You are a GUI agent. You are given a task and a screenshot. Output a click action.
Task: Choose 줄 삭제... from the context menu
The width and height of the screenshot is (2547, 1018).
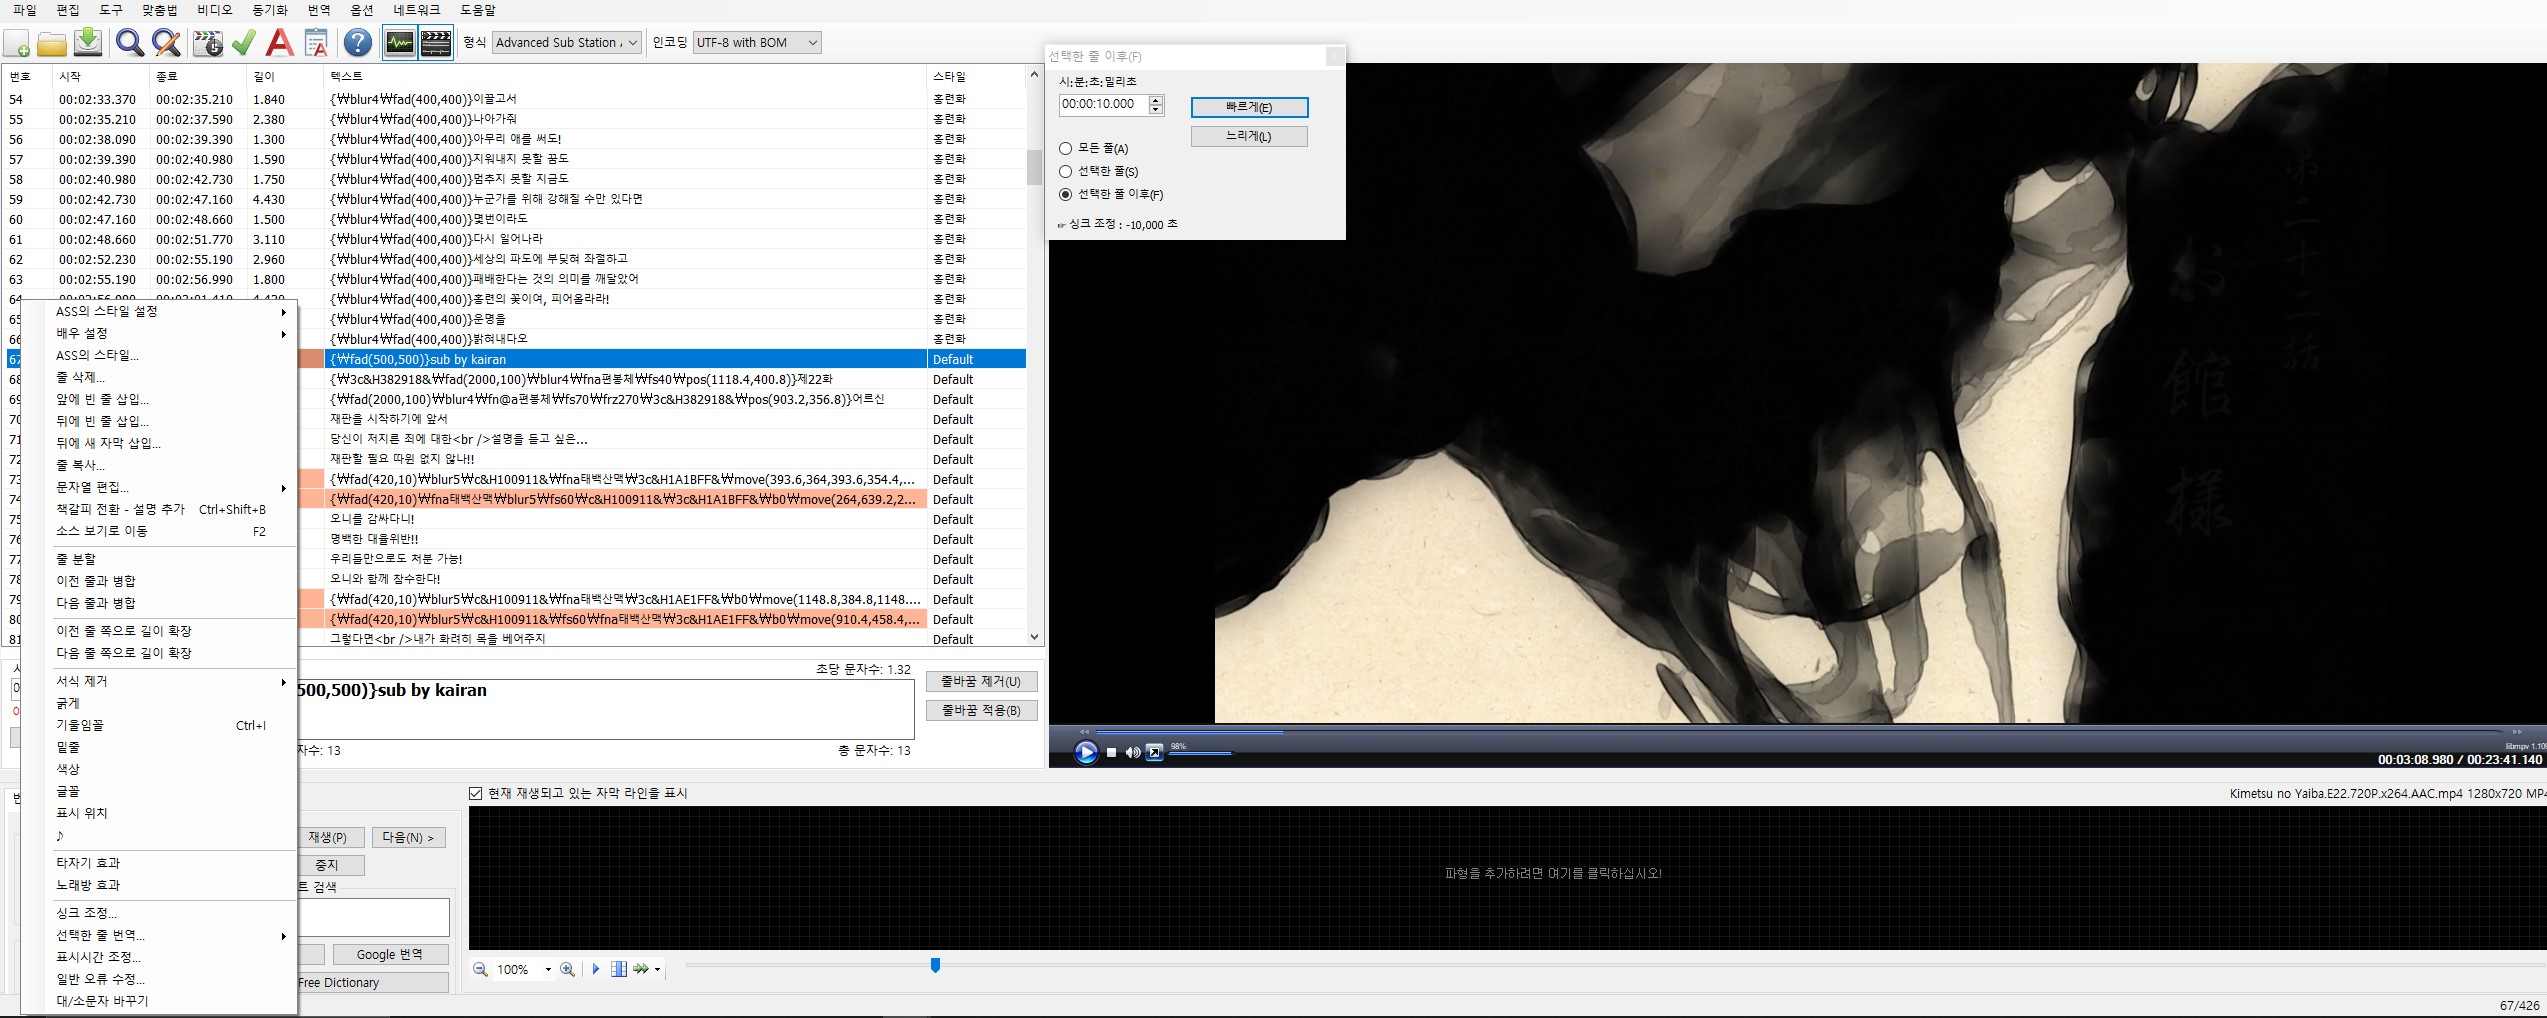tap(172, 377)
